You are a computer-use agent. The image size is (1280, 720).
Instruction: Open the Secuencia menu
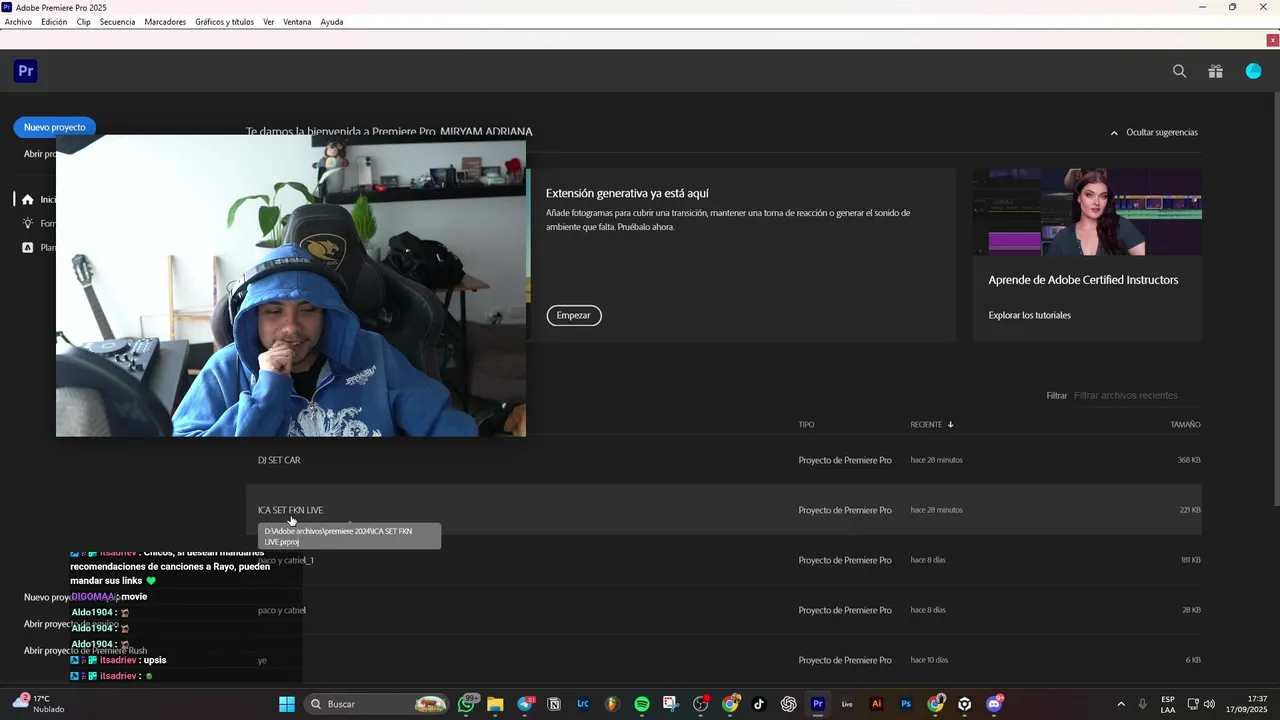[x=117, y=22]
